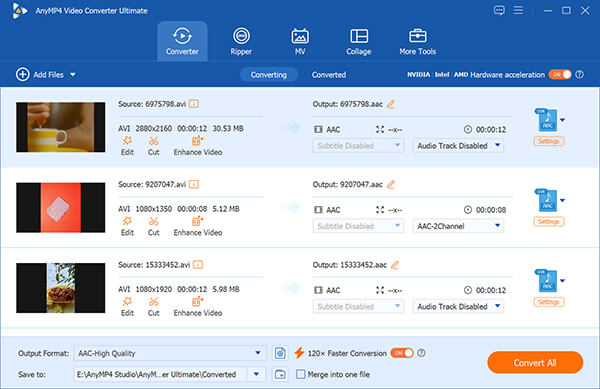
Task: Click the Add Files button
Action: tap(40, 75)
